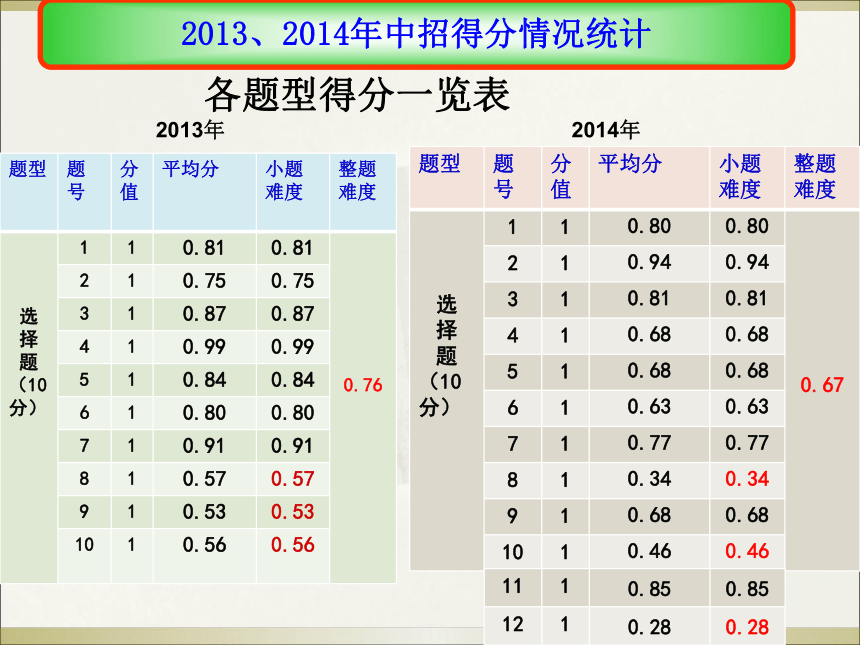Click the 2013 average score 0.75 for question 2

click(204, 281)
